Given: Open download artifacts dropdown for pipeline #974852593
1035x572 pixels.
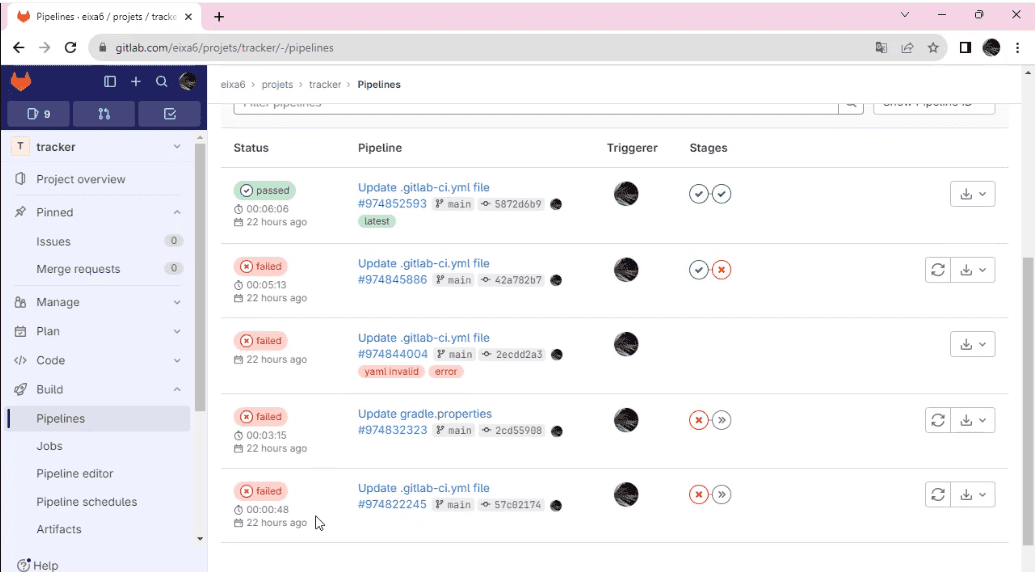Looking at the screenshot, I should (x=972, y=194).
